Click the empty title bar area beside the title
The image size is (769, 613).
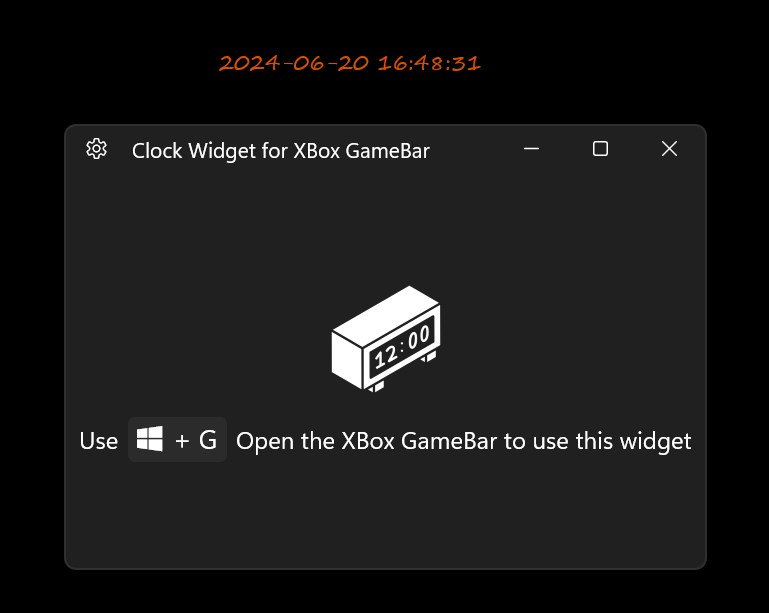tap(471, 150)
